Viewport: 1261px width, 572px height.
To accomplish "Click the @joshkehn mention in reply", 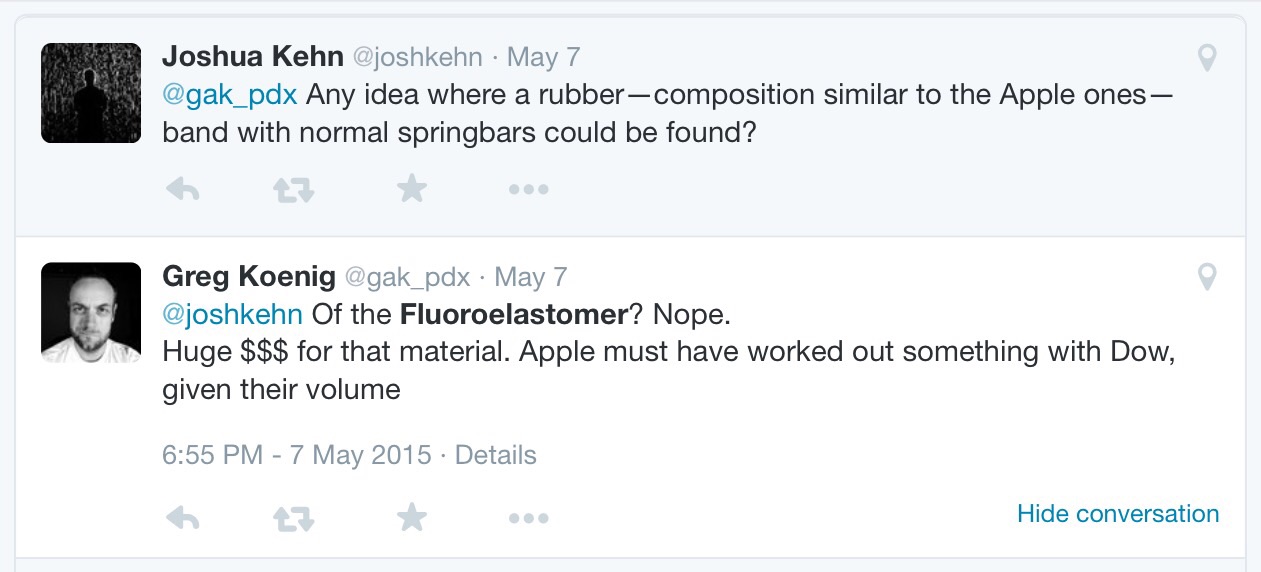I will tap(232, 315).
